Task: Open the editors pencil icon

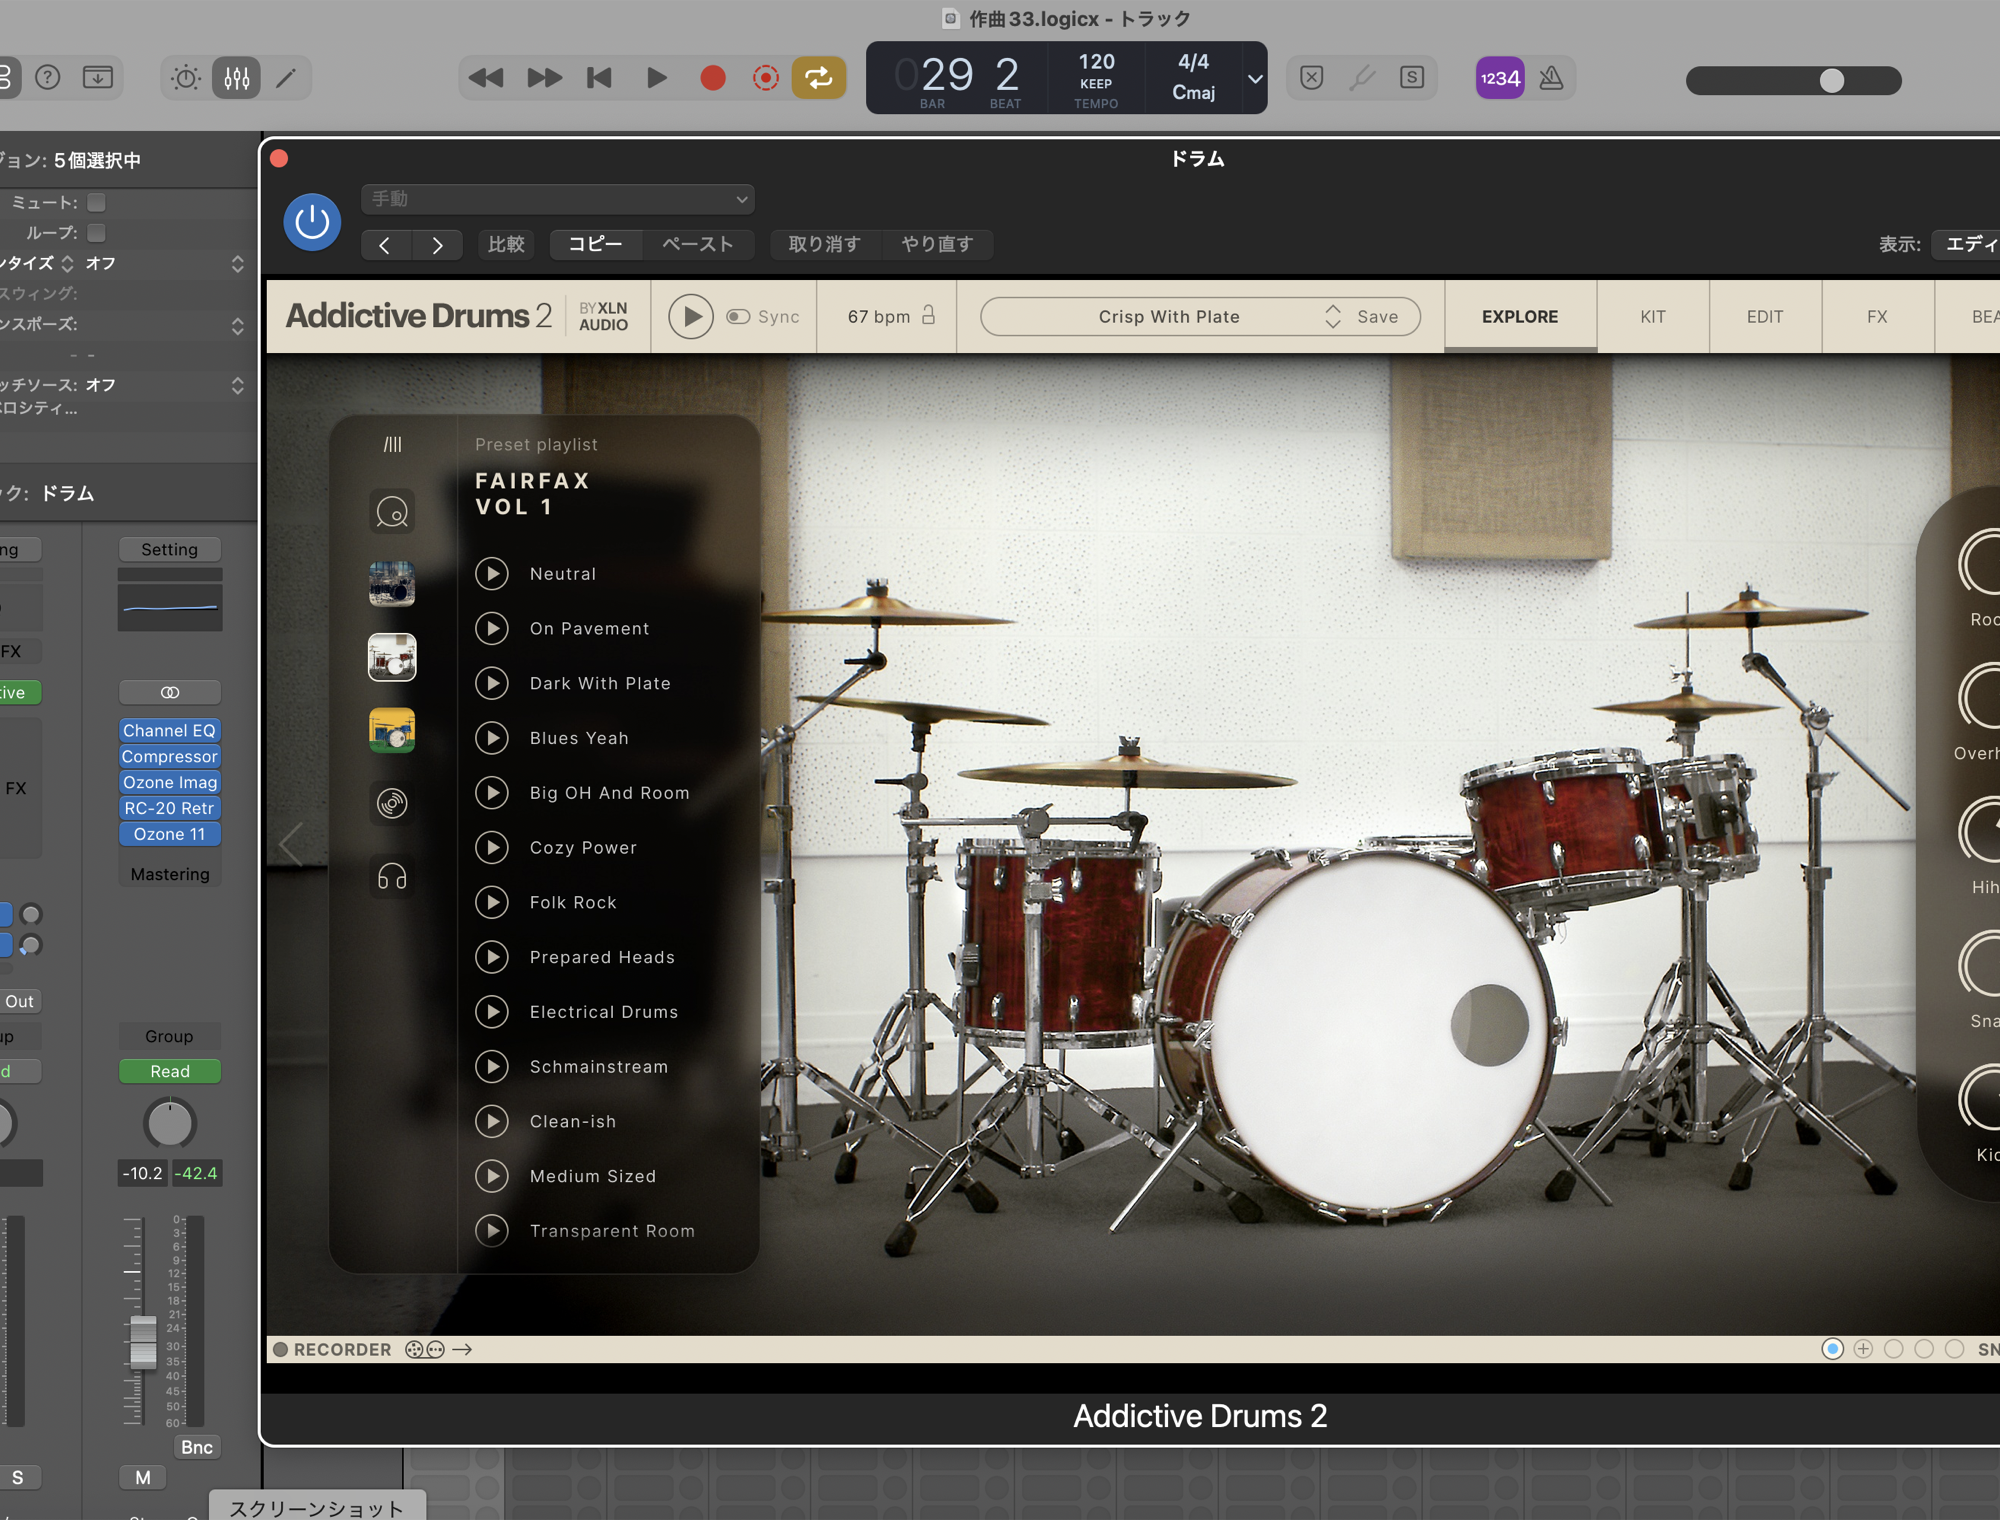Action: click(x=286, y=78)
